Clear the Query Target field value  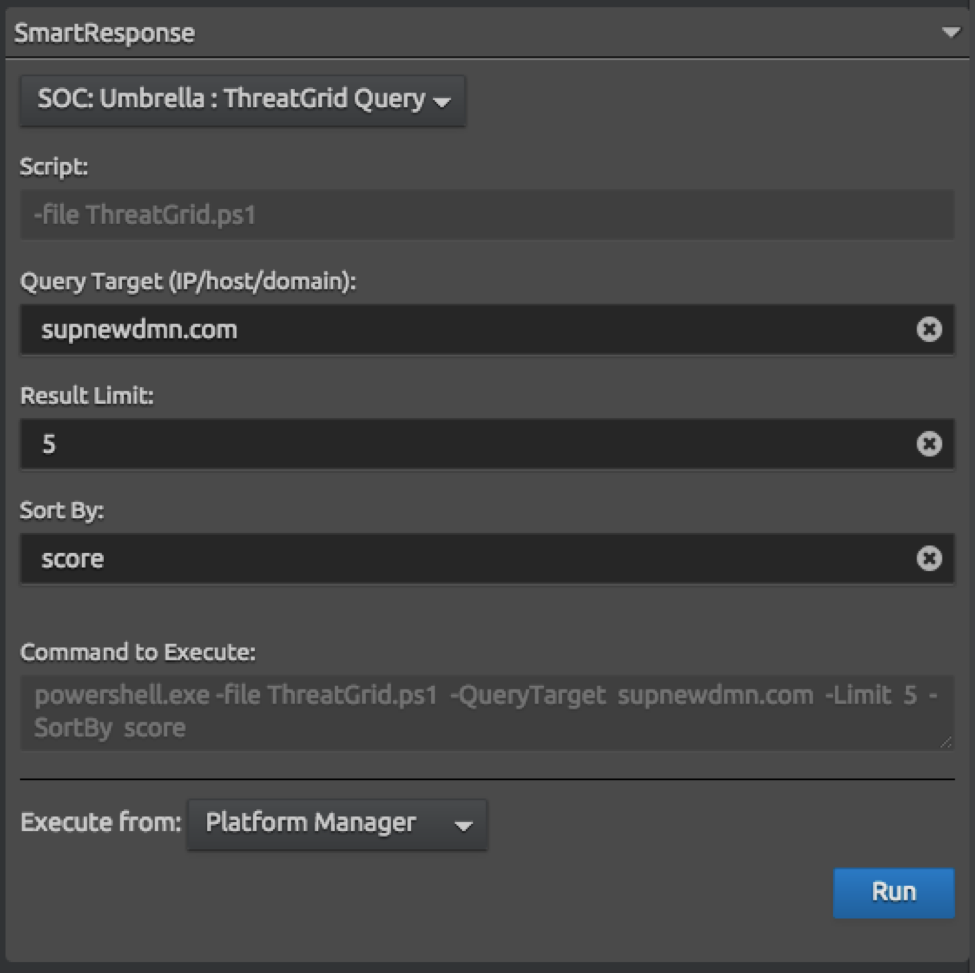coord(929,329)
